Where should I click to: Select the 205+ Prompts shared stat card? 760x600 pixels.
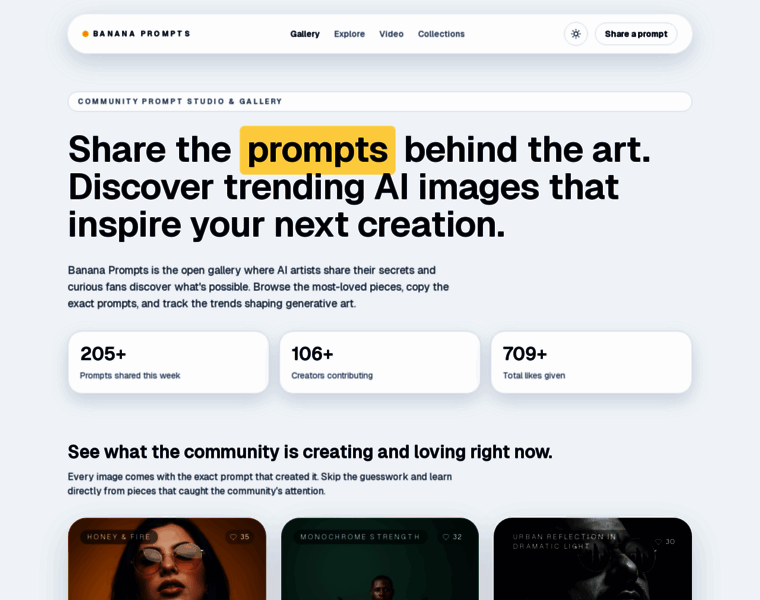tap(169, 363)
